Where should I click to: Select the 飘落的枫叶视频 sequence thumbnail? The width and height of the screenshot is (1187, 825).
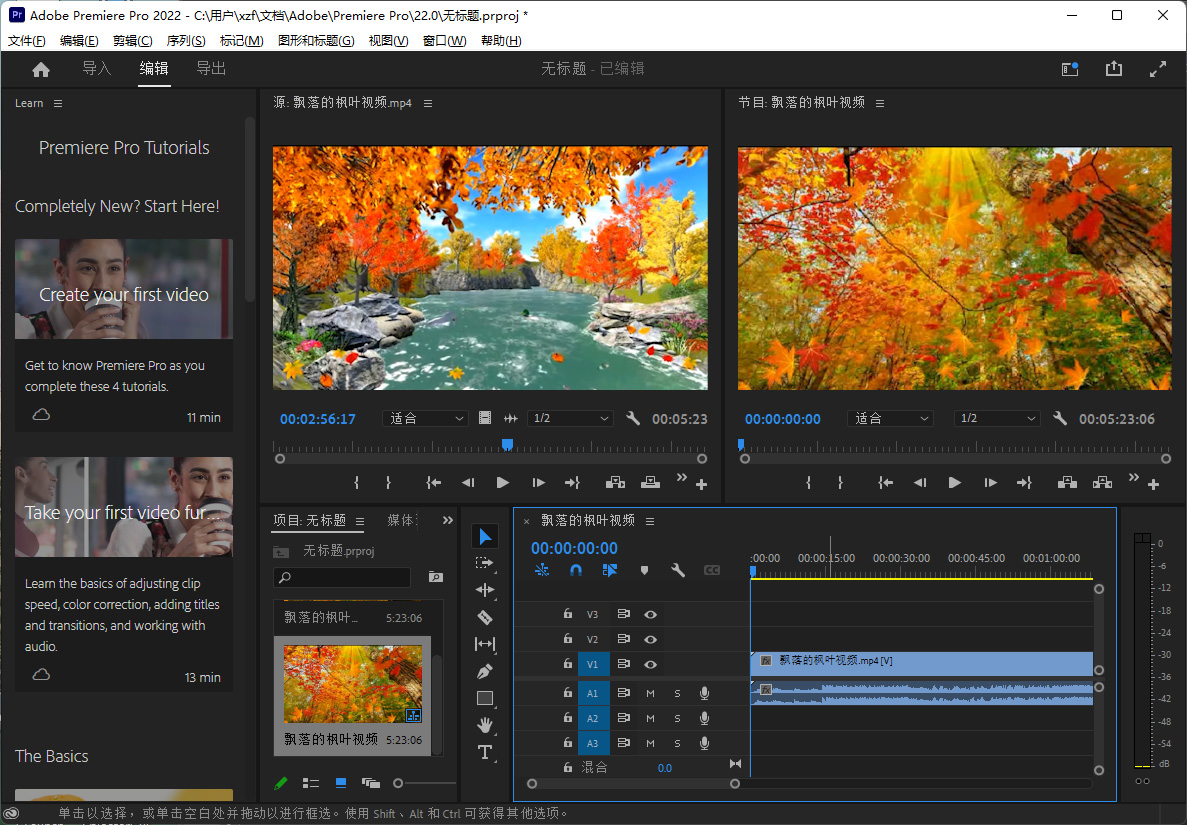(353, 683)
